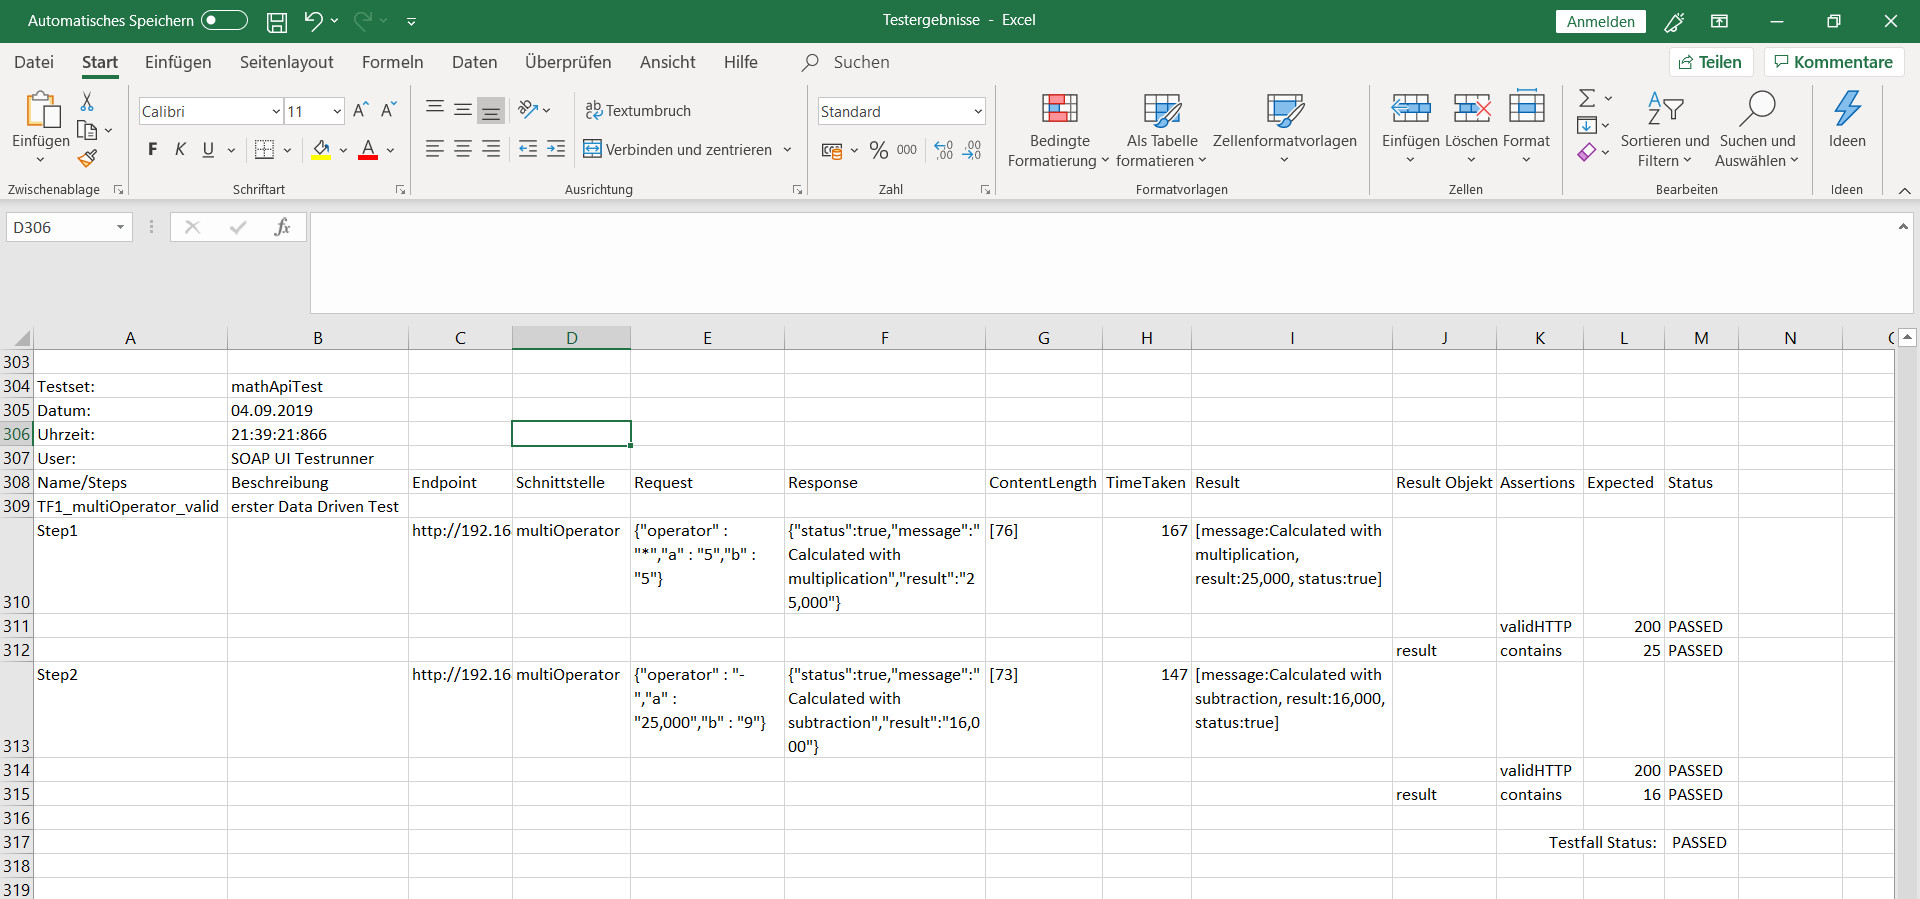
Task: Switch to Seitenlayout ribbon tab
Action: (287, 62)
